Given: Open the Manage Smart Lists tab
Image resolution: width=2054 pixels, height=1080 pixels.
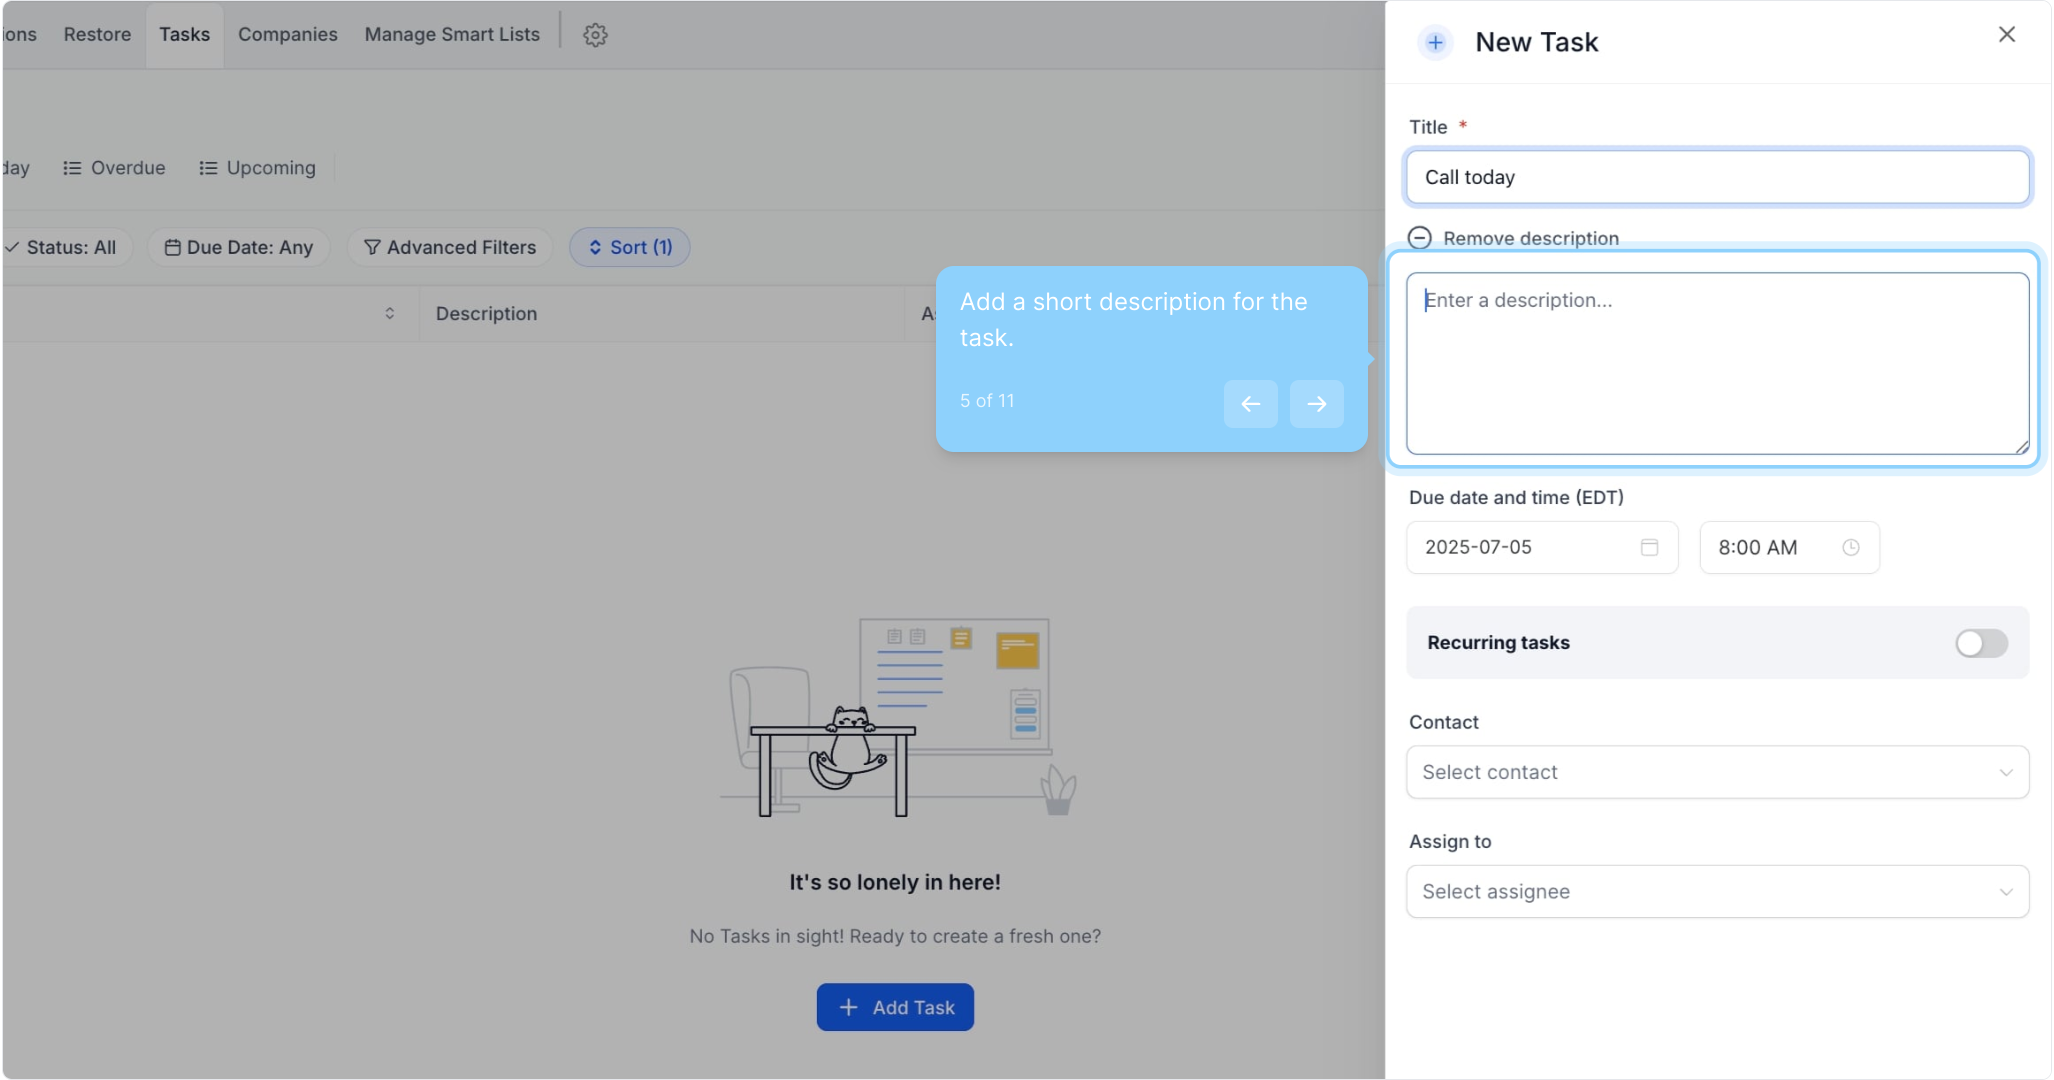Looking at the screenshot, I should 451,35.
